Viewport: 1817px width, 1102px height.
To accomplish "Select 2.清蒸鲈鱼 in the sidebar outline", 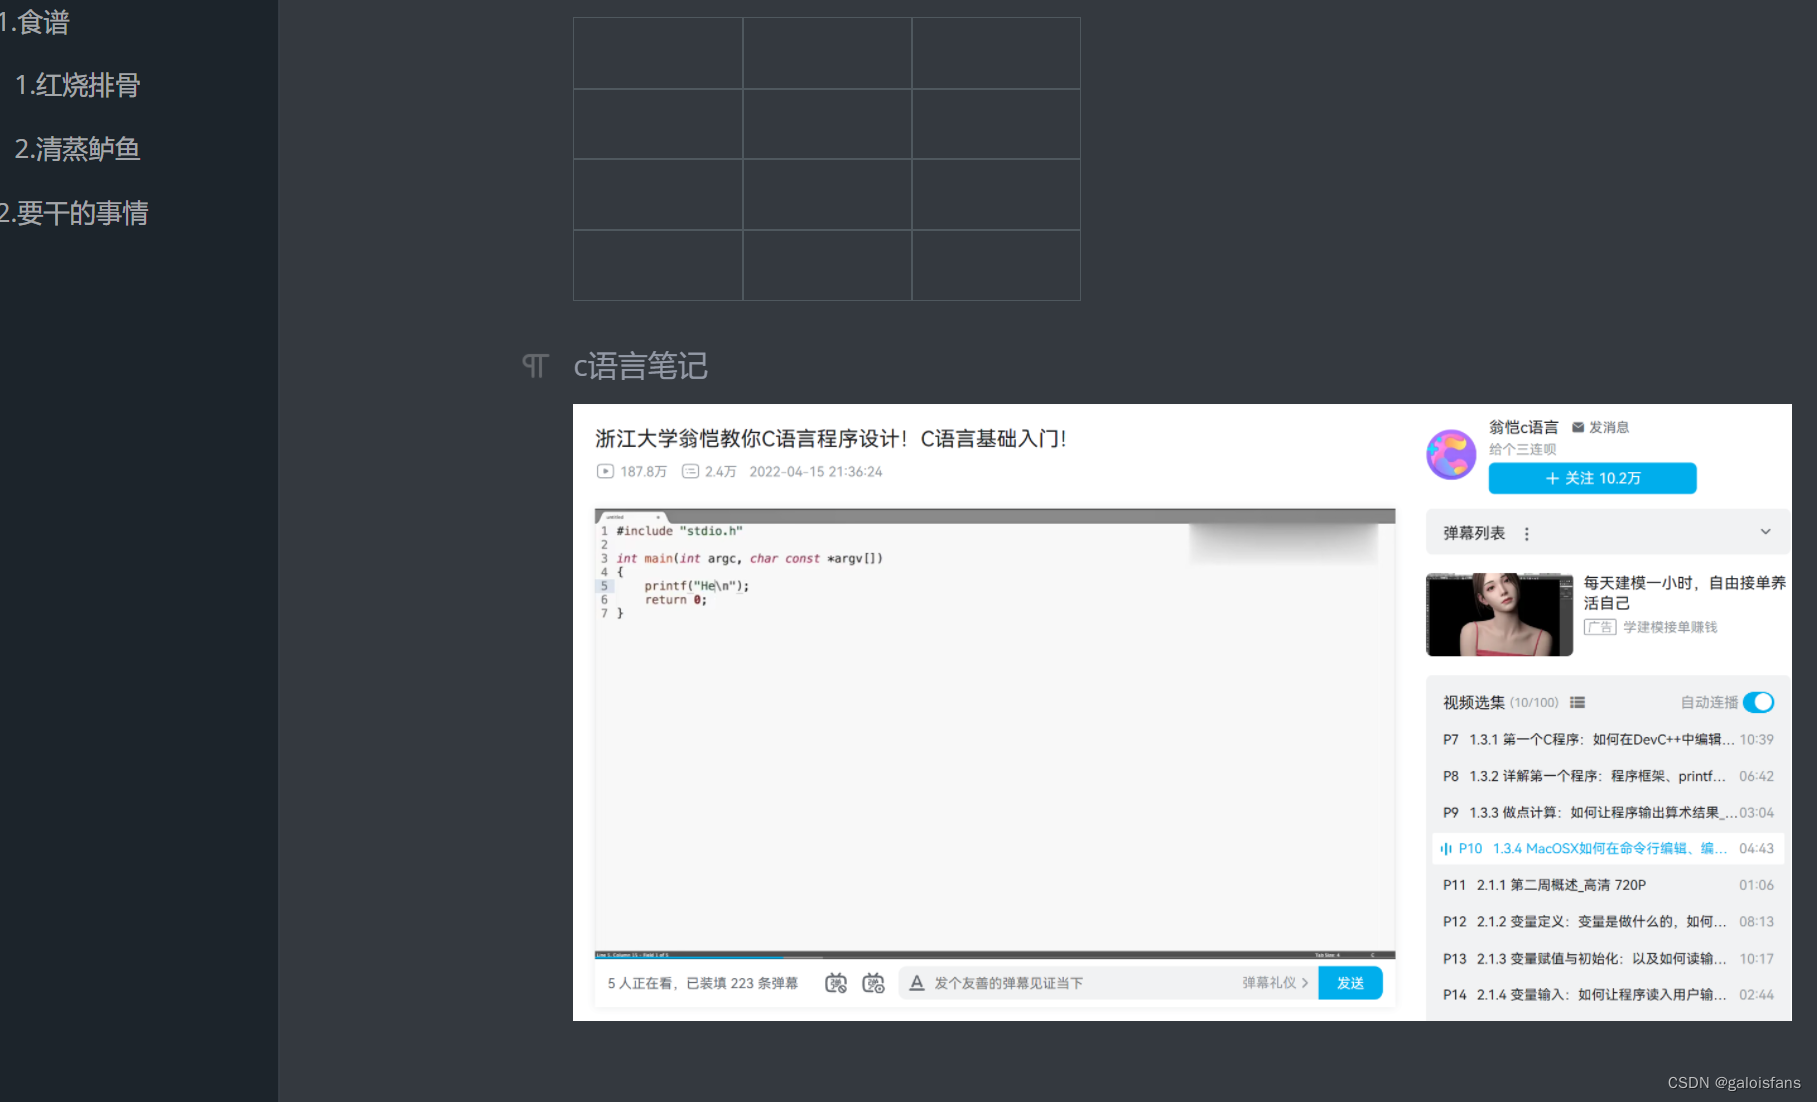I will coord(77,149).
